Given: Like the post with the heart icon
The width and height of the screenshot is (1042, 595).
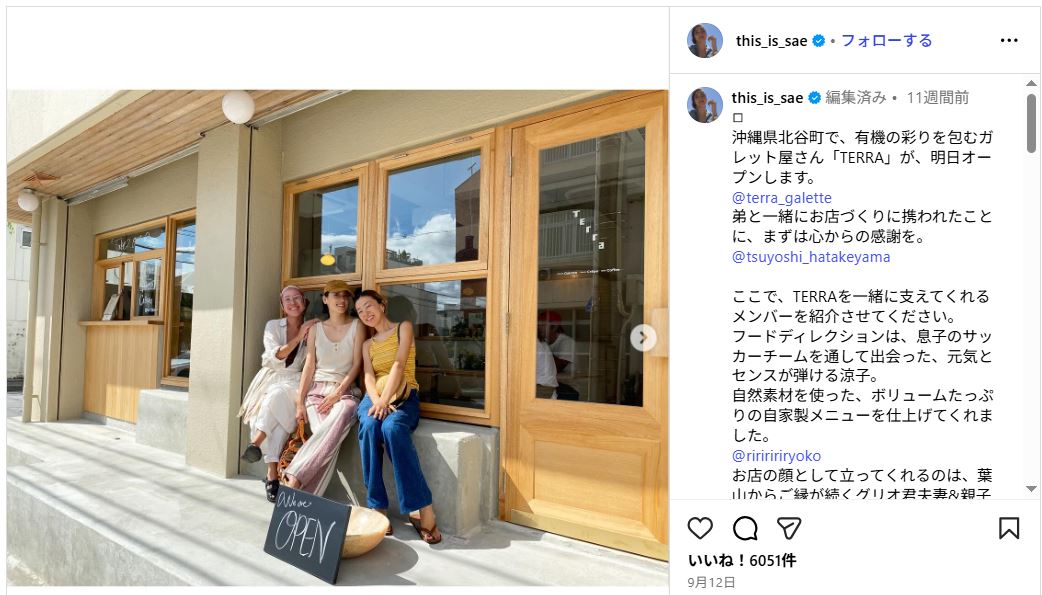Looking at the screenshot, I should [700, 529].
